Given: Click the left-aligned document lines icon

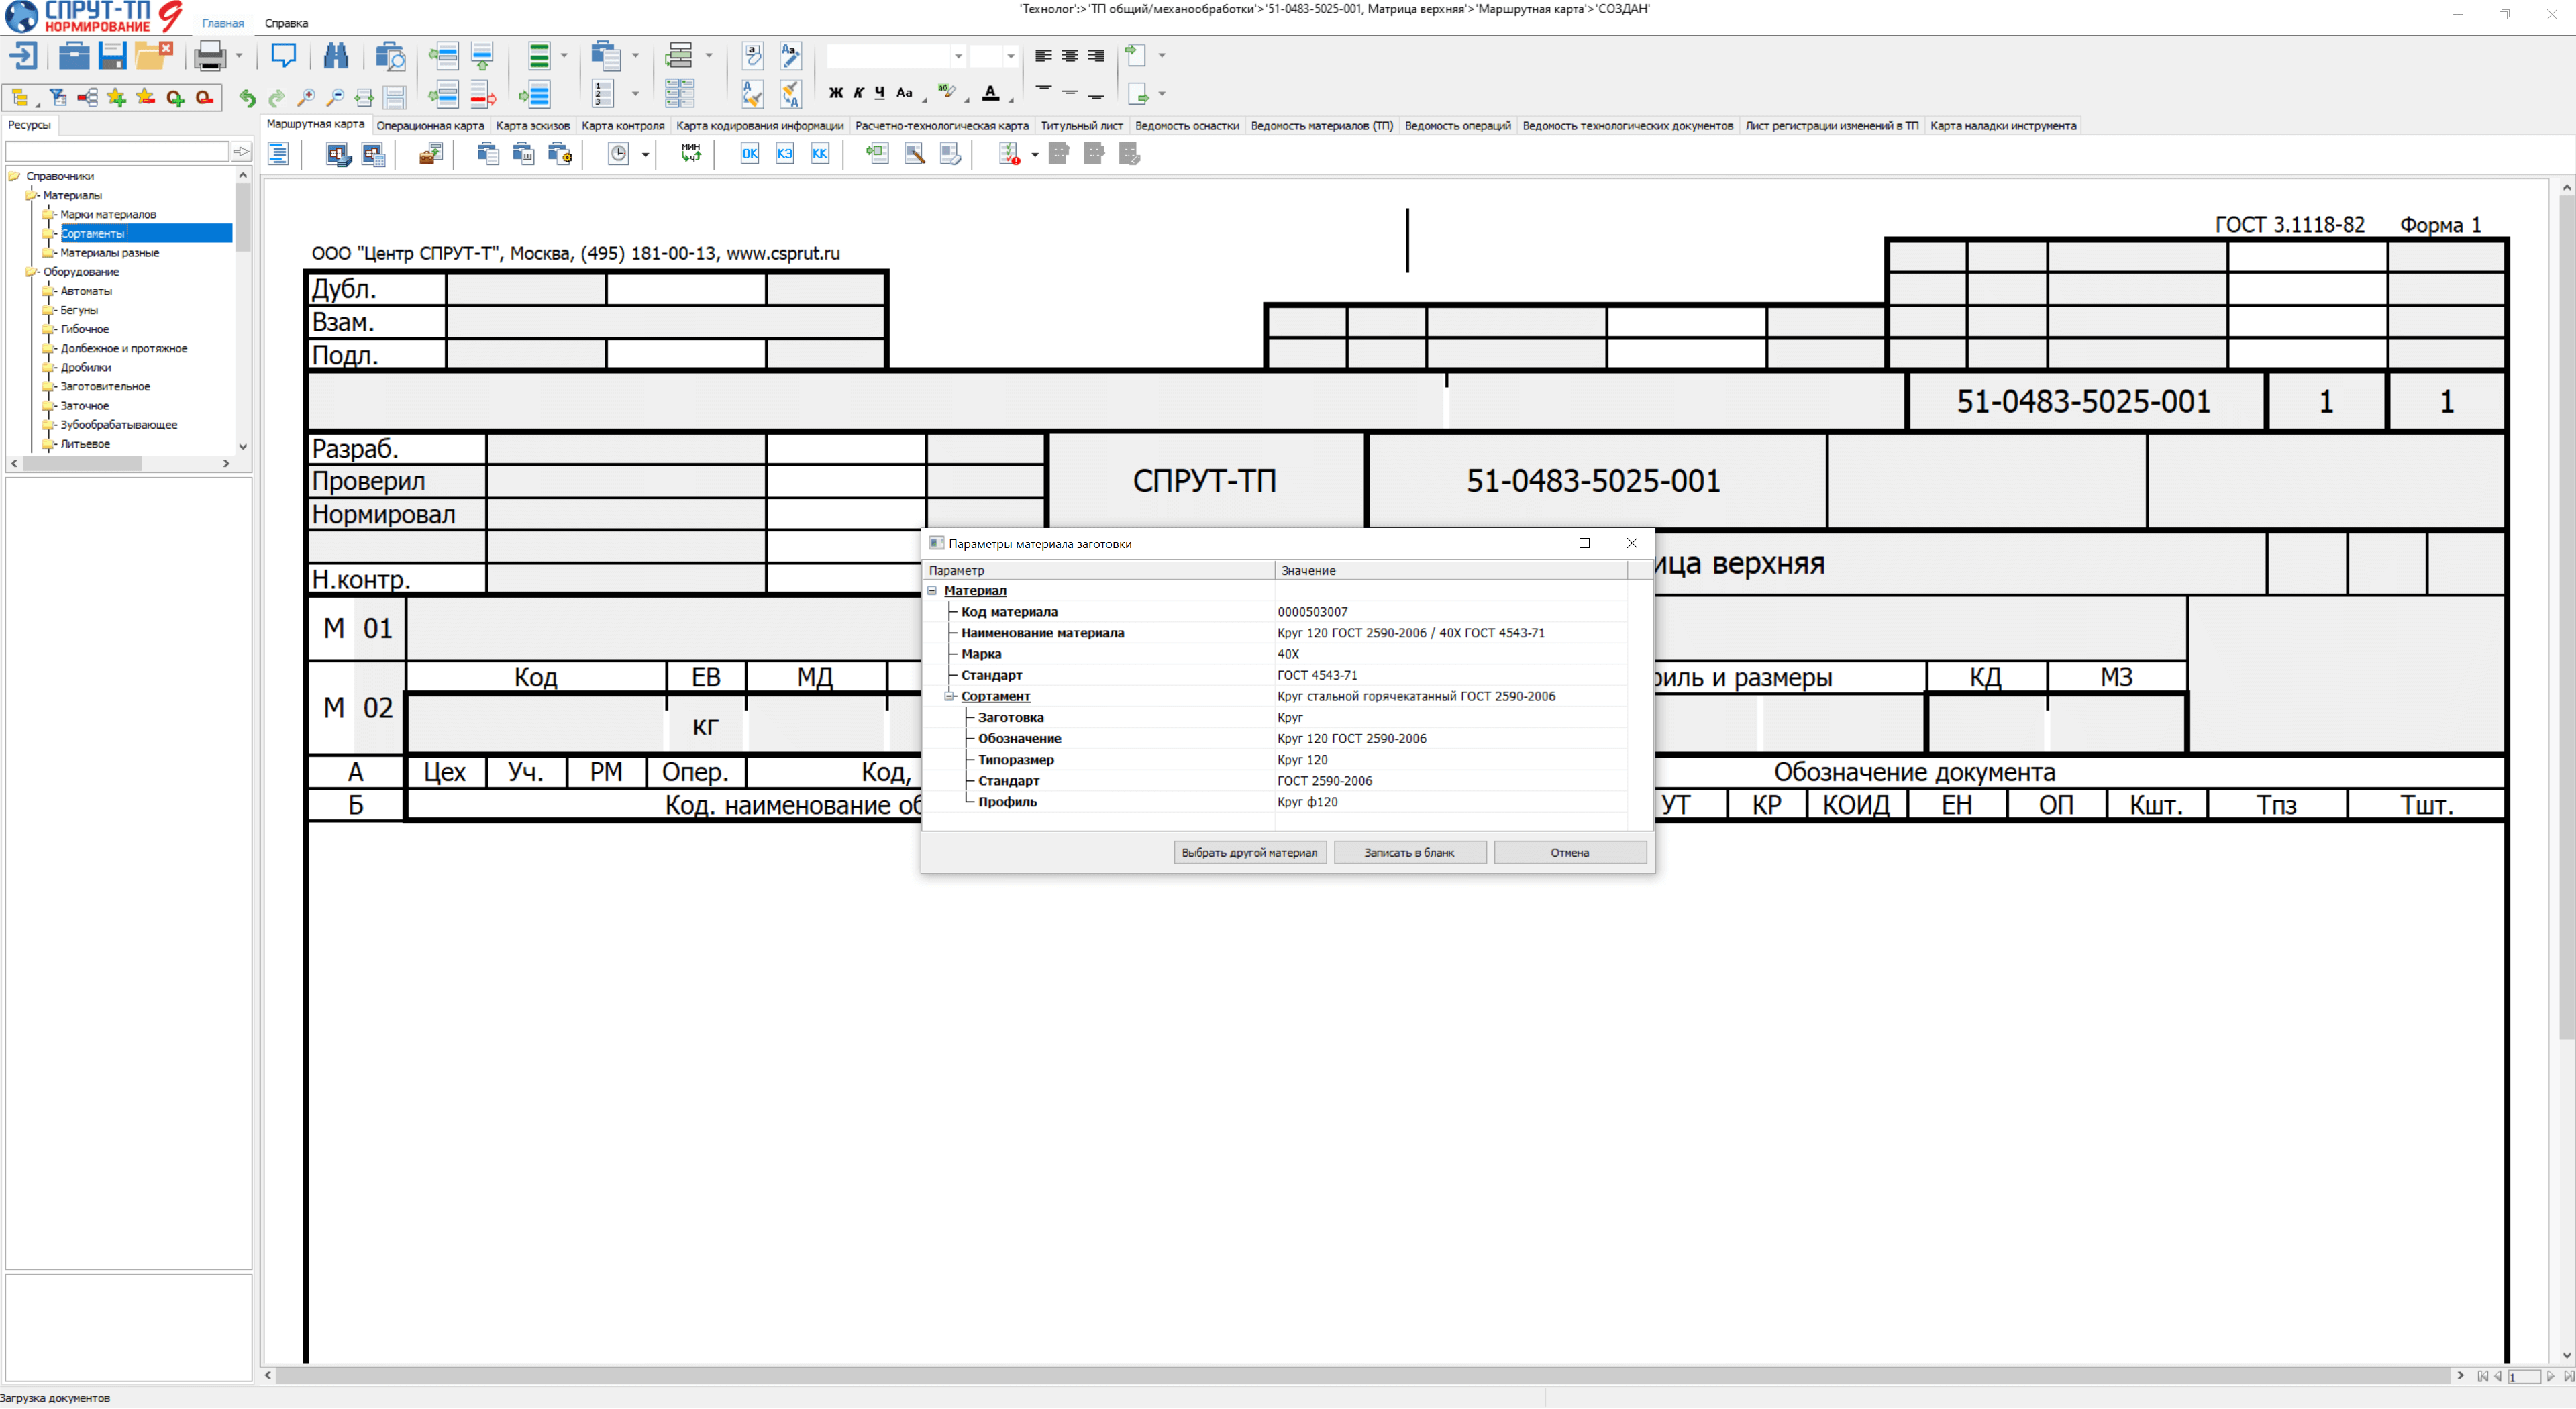Looking at the screenshot, I should pyautogui.click(x=278, y=153).
